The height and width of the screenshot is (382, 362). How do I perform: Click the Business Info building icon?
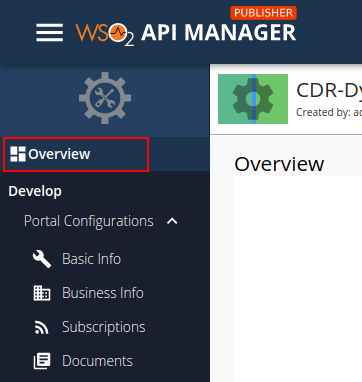[x=42, y=293]
